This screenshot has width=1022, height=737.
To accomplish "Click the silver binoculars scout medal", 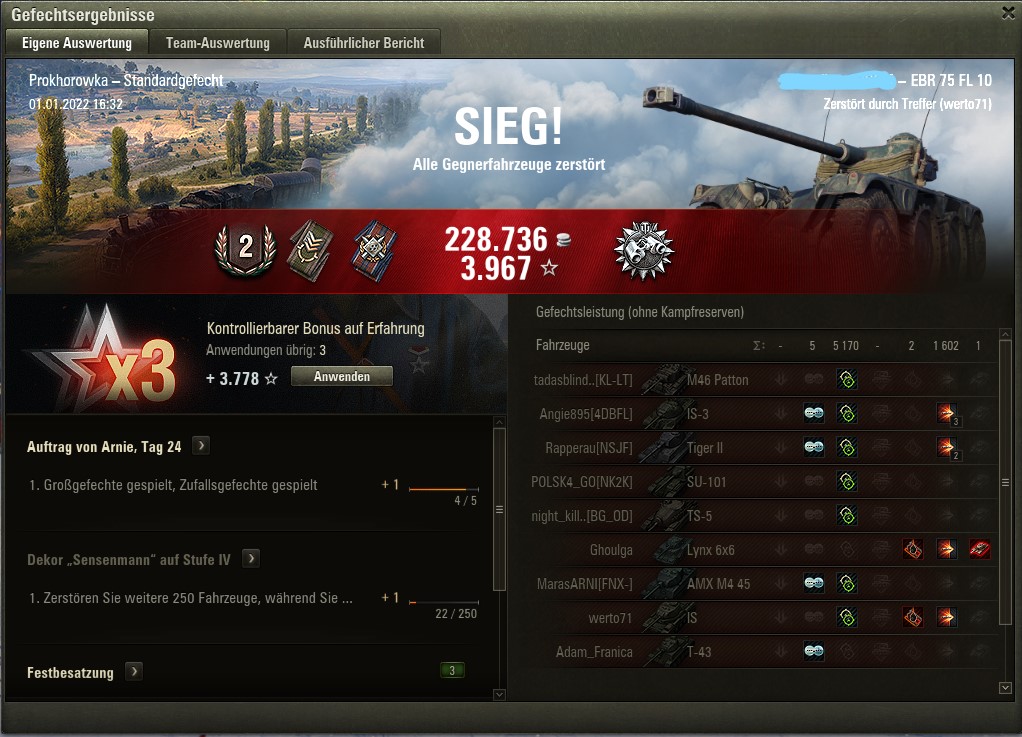I will pyautogui.click(x=644, y=251).
